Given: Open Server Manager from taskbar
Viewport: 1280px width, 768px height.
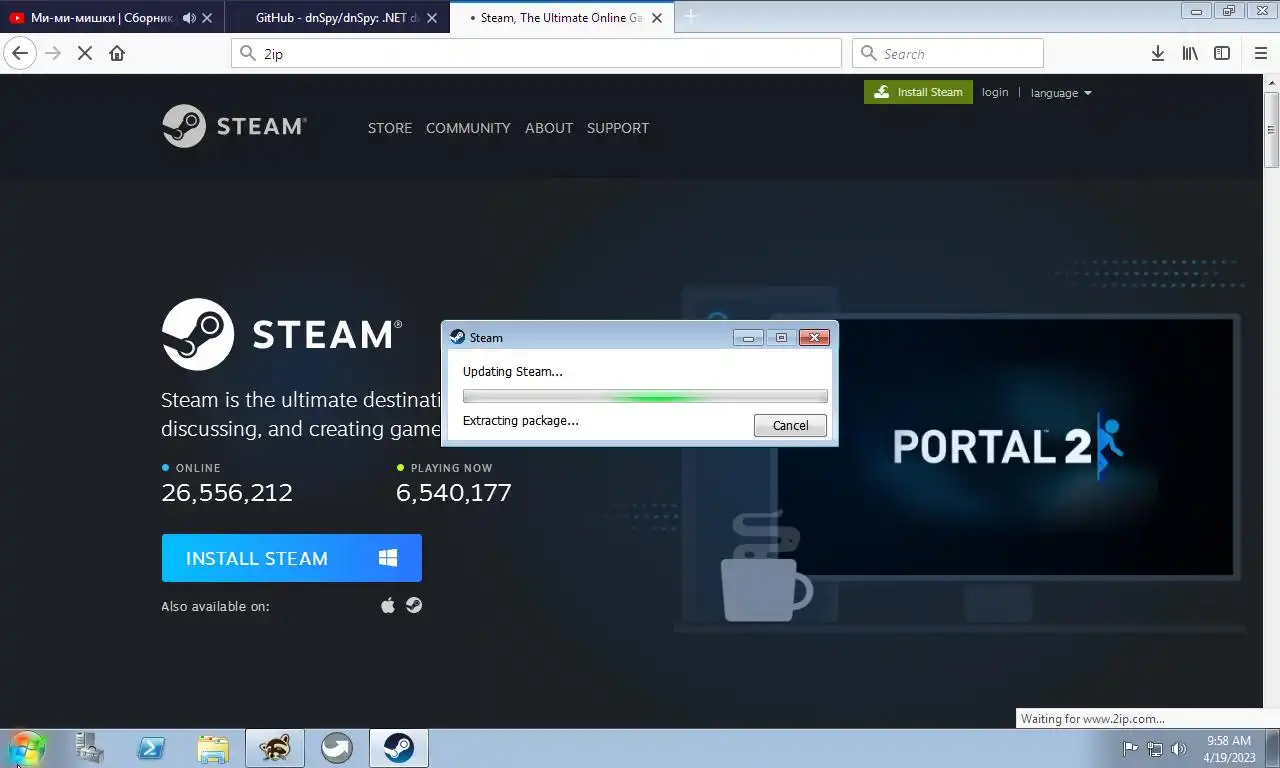Looking at the screenshot, I should 89,747.
